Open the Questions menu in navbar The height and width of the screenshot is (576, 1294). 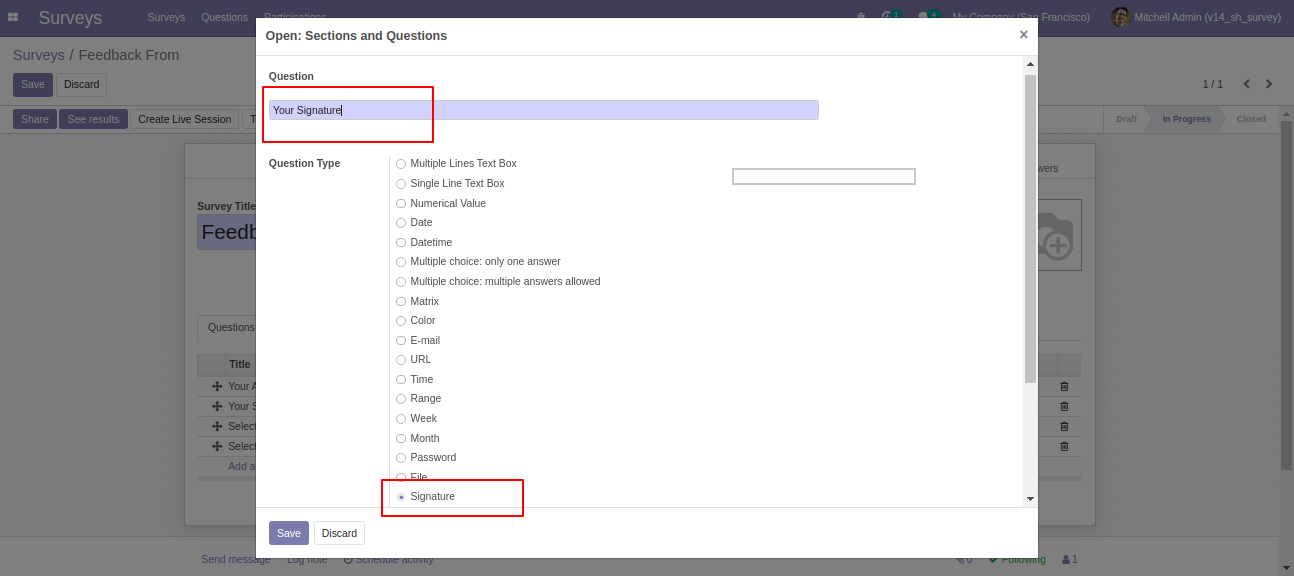click(224, 17)
